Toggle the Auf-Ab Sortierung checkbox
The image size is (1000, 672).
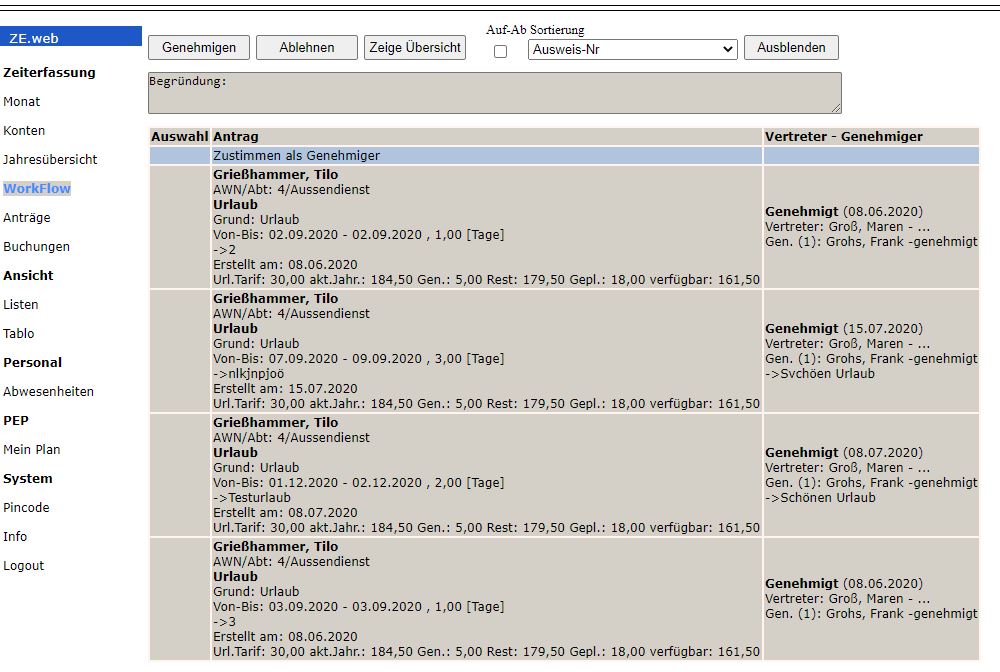pyautogui.click(x=501, y=51)
